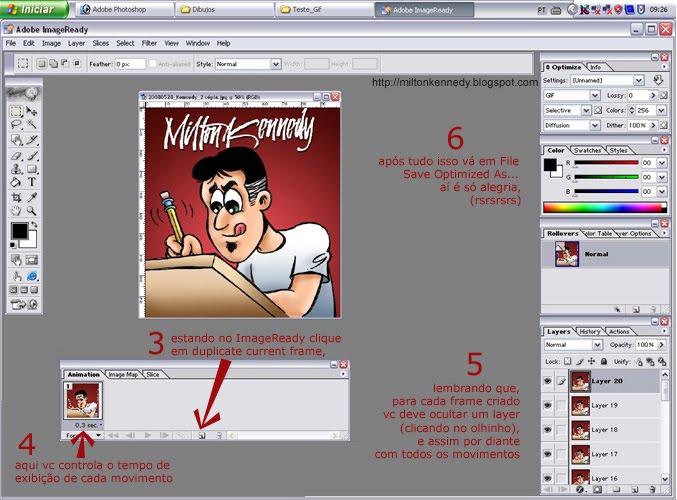Delete layer using Layers trash icon
The height and width of the screenshot is (500, 677).
pos(653,490)
